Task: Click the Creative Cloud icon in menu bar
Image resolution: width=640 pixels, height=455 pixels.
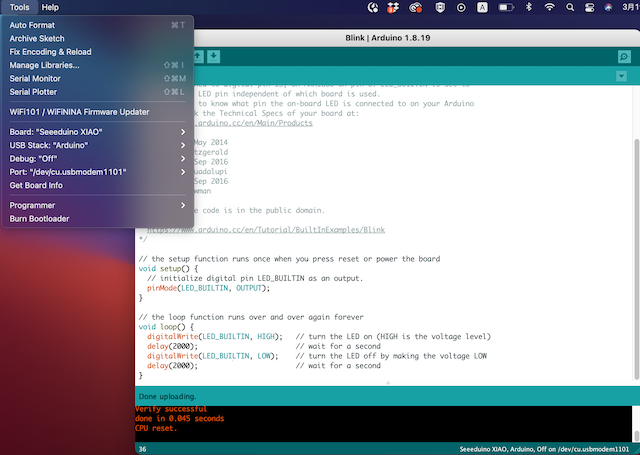Action: (416, 7)
